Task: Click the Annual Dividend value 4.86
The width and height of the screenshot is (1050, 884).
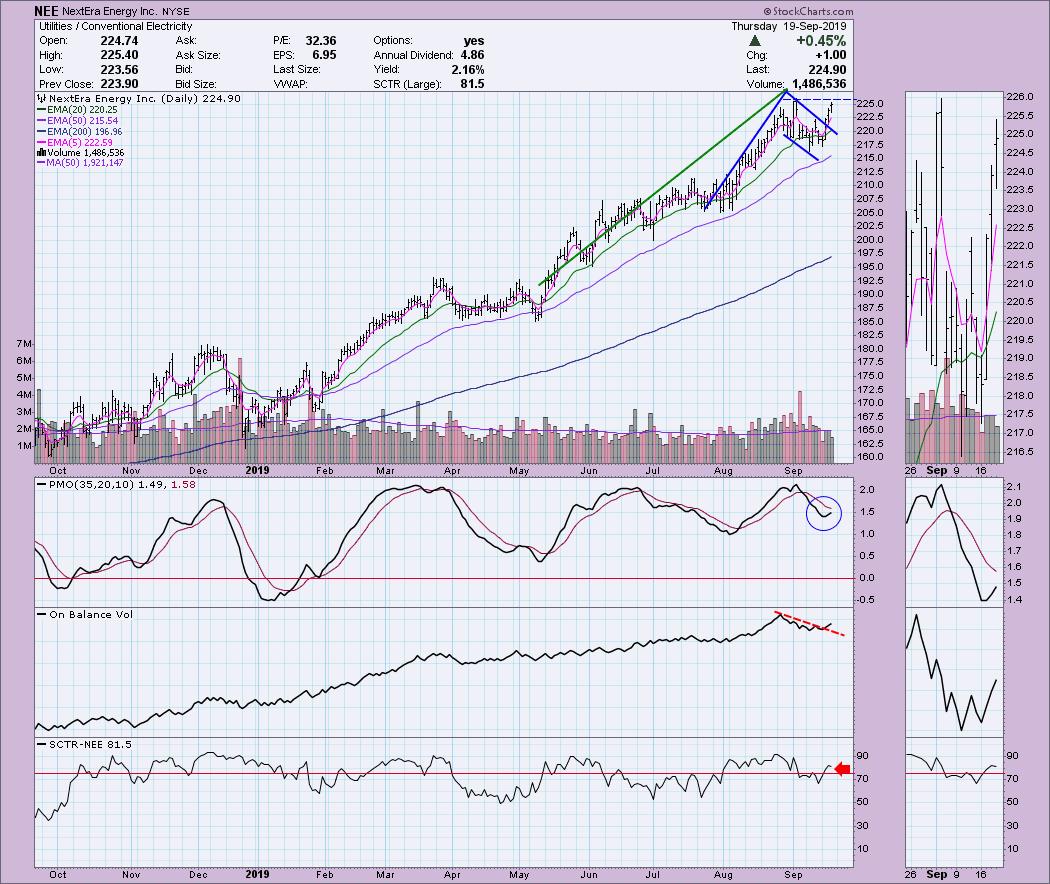Action: tap(472, 55)
